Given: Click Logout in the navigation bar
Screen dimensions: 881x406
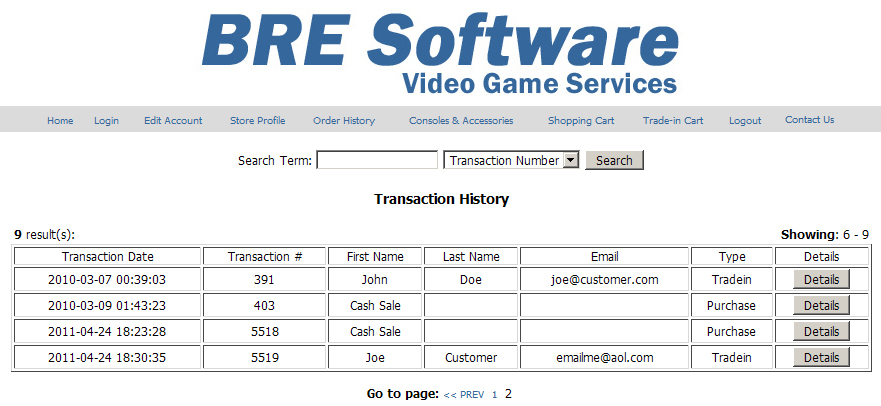Looking at the screenshot, I should coord(745,121).
